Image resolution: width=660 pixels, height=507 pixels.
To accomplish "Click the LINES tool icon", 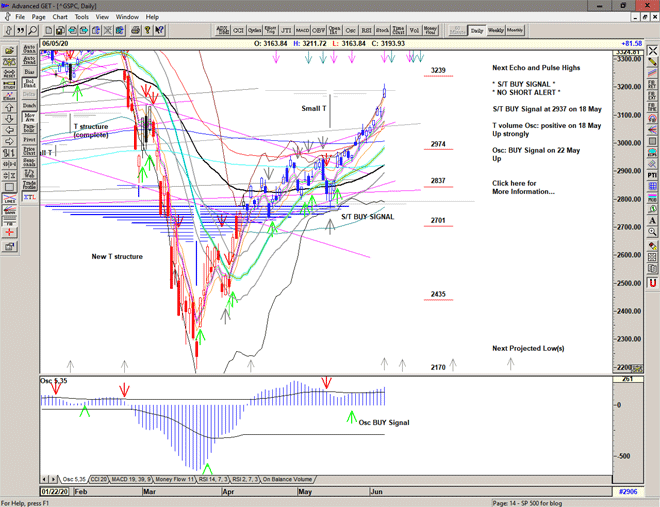I will 9,199.
